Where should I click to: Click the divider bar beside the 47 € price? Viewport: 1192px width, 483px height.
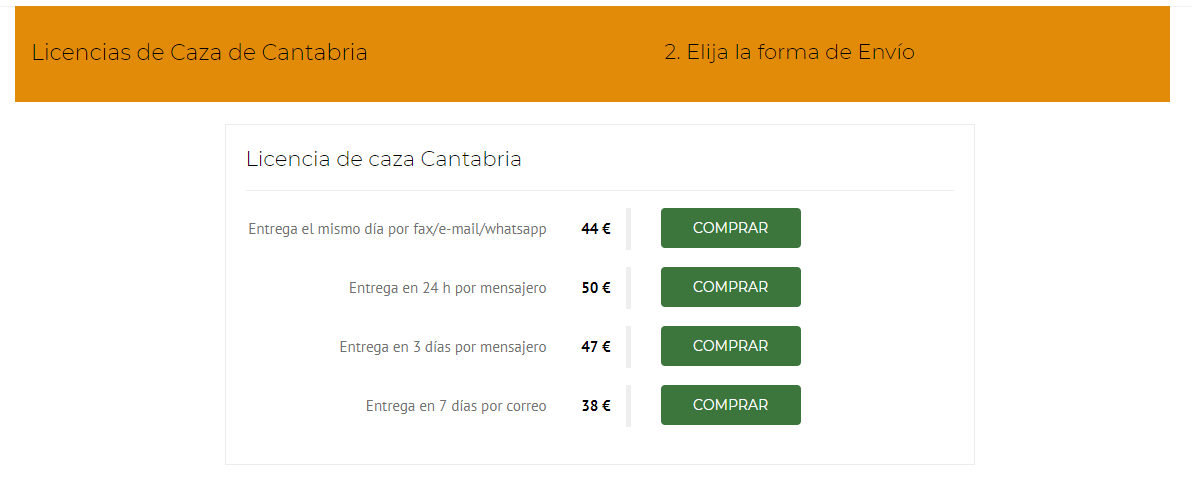tap(628, 346)
